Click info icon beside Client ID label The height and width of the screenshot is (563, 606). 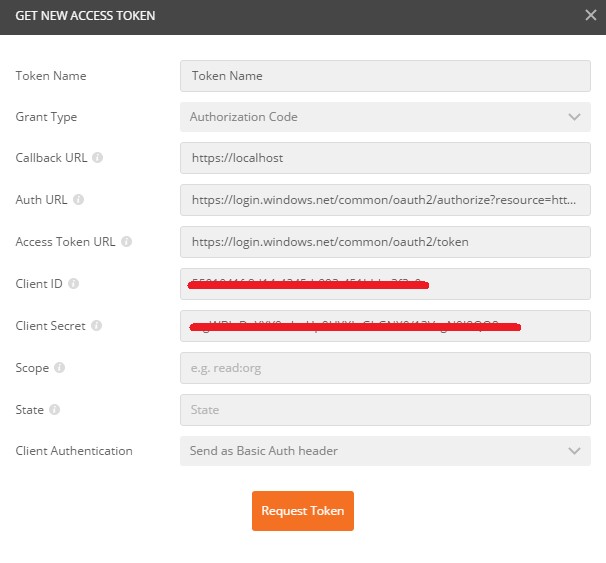pyautogui.click(x=72, y=284)
